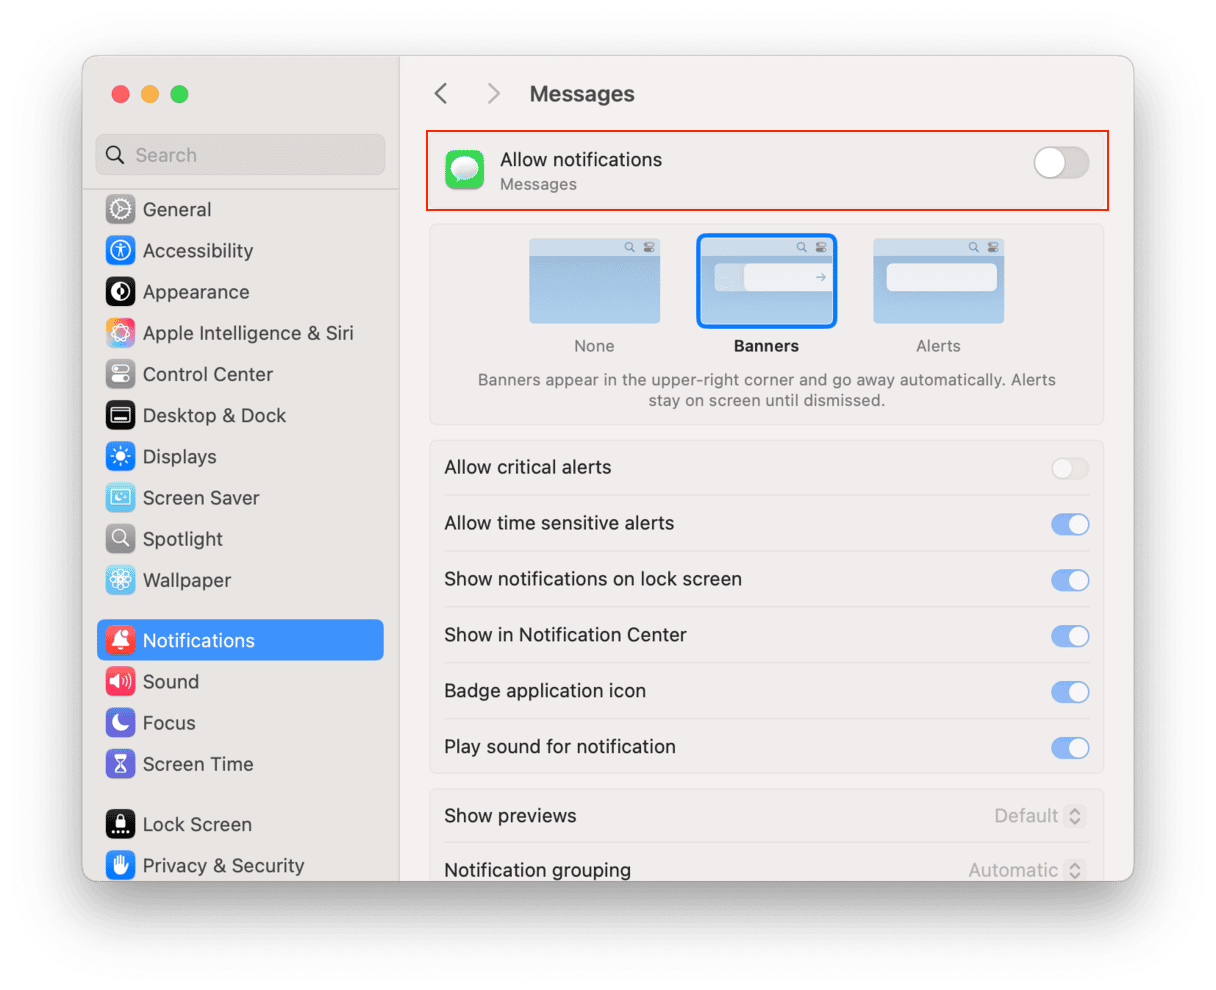Click the Accessibility icon in sidebar
Viewport: 1216px width, 990px height.
(x=120, y=250)
